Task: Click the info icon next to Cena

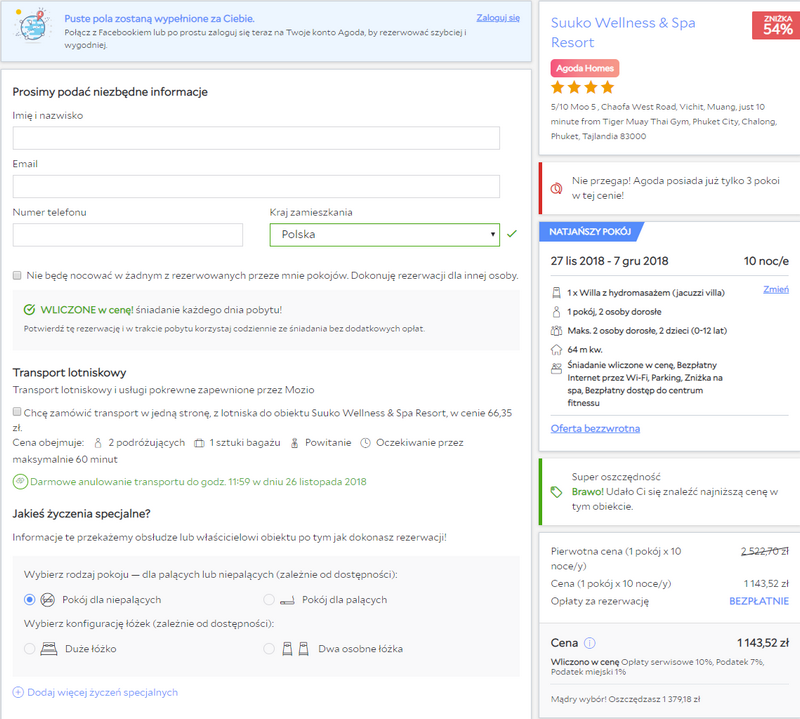Action: point(589,643)
